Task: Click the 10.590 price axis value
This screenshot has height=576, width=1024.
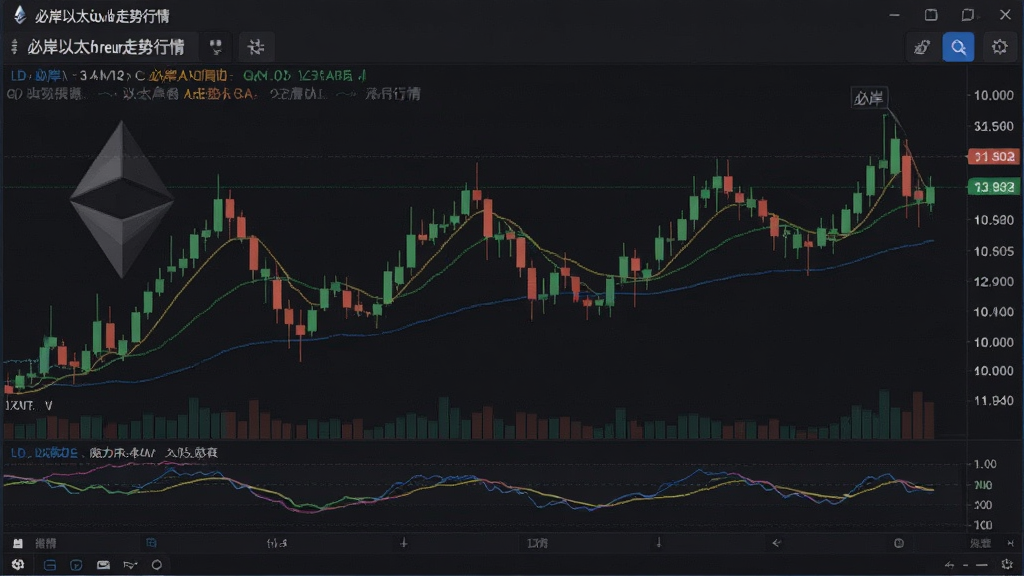Action: (x=994, y=220)
